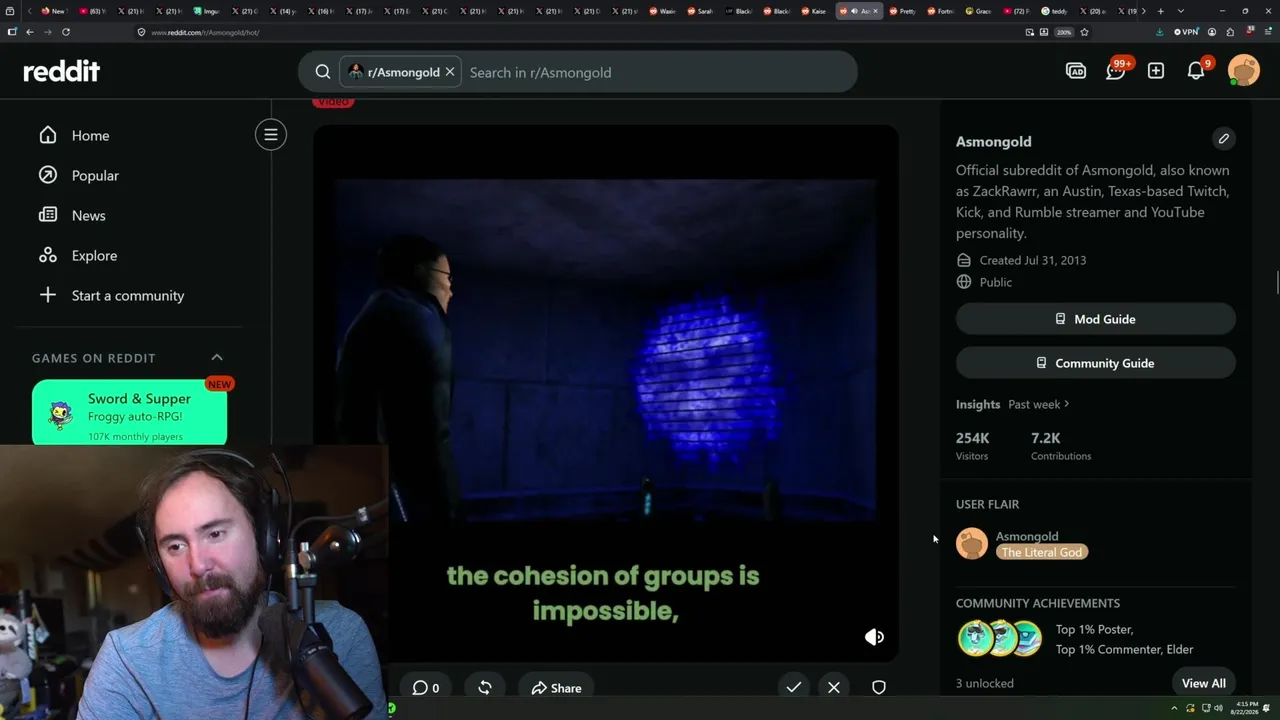This screenshot has width=1280, height=720.
Task: Open the Community Guide
Action: point(1096,363)
